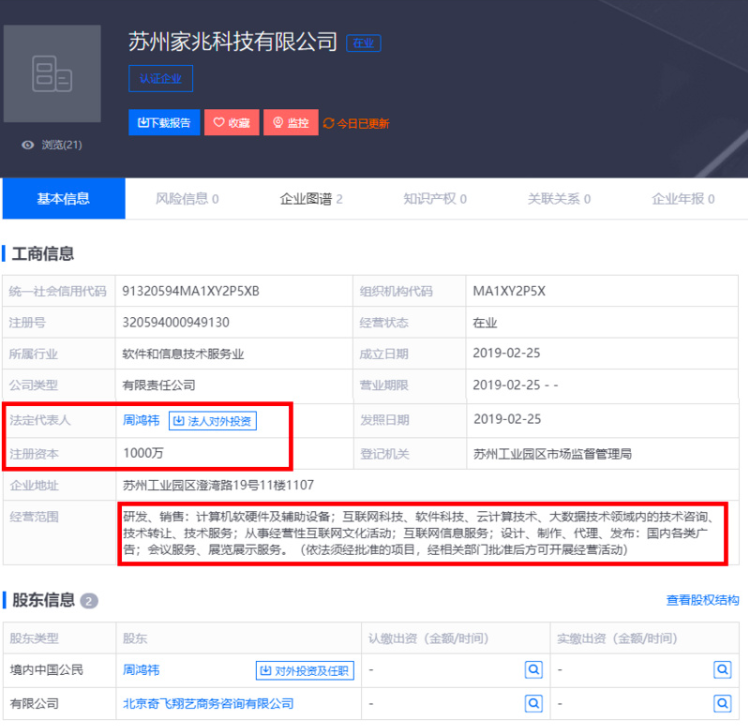
Task: Click magnifier icon in 周鸿祎 row 实缴出资 column
Action: [722, 670]
